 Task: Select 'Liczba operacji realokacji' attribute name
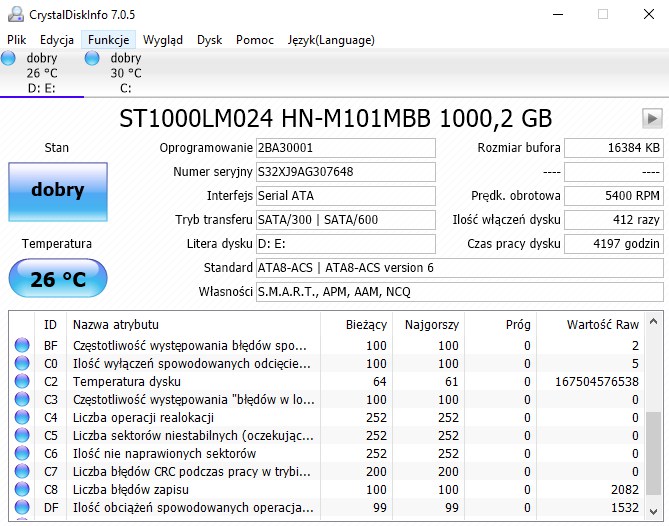143,417
